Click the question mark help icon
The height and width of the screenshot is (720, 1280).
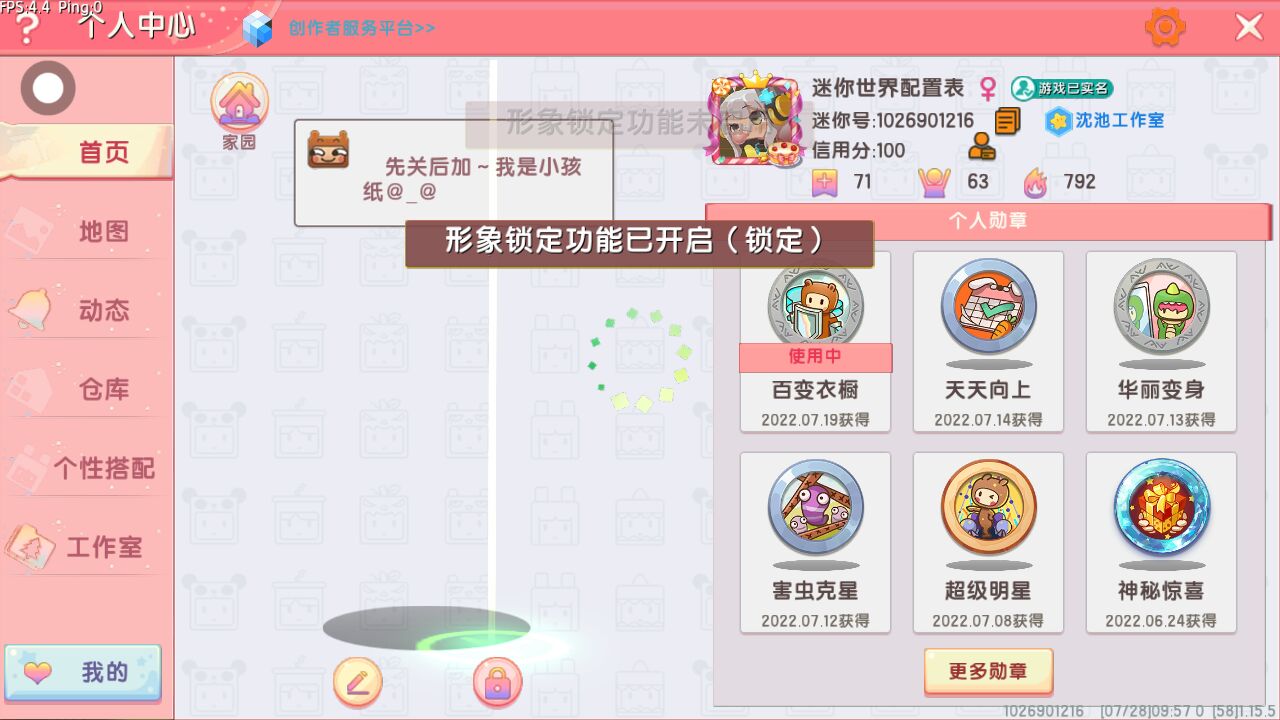tap(26, 29)
